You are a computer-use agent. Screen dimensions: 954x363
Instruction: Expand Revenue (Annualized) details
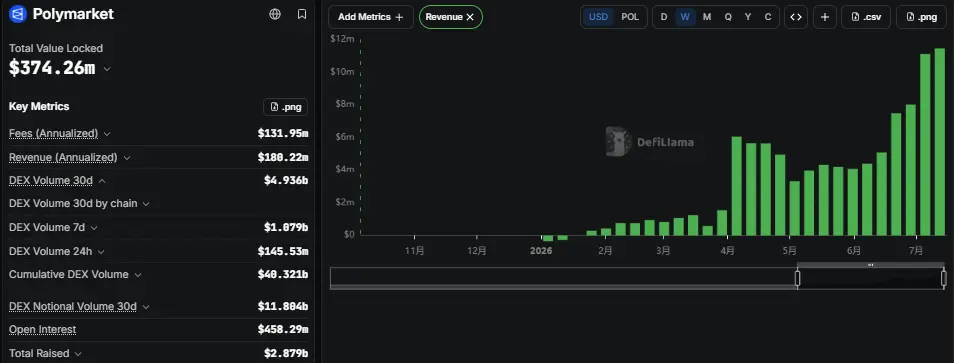pos(127,157)
